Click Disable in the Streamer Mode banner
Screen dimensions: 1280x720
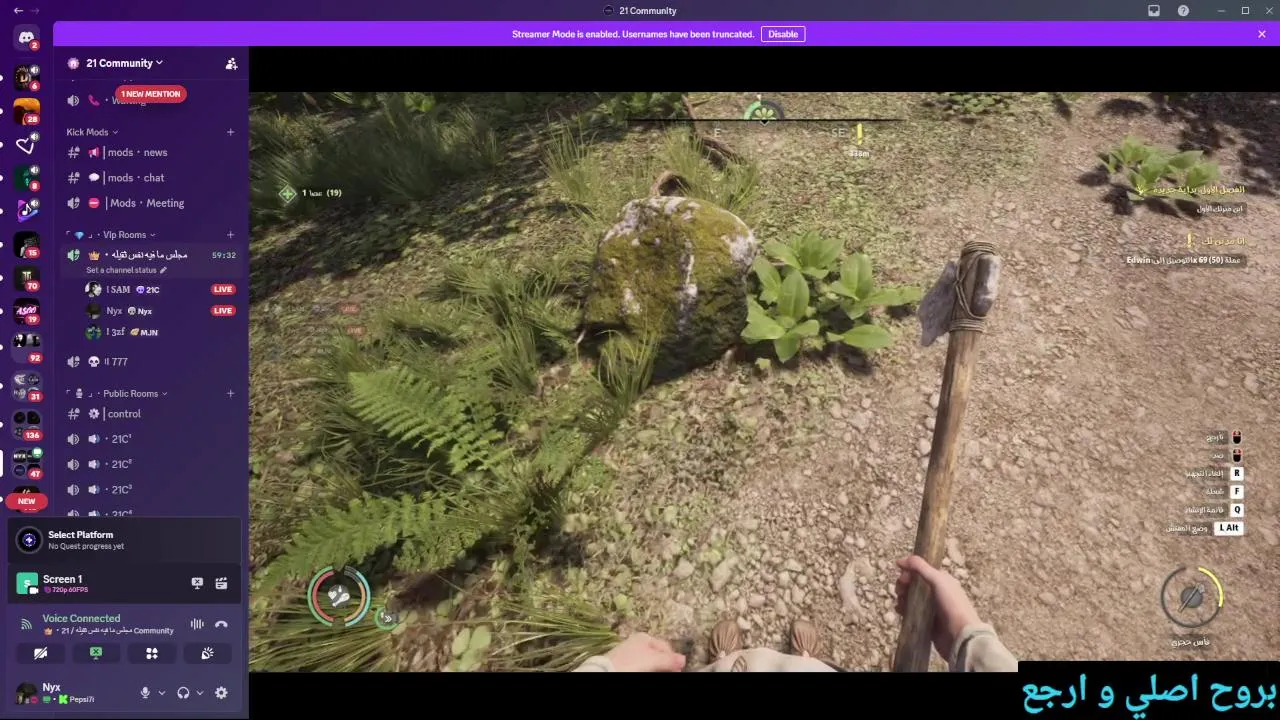point(783,34)
